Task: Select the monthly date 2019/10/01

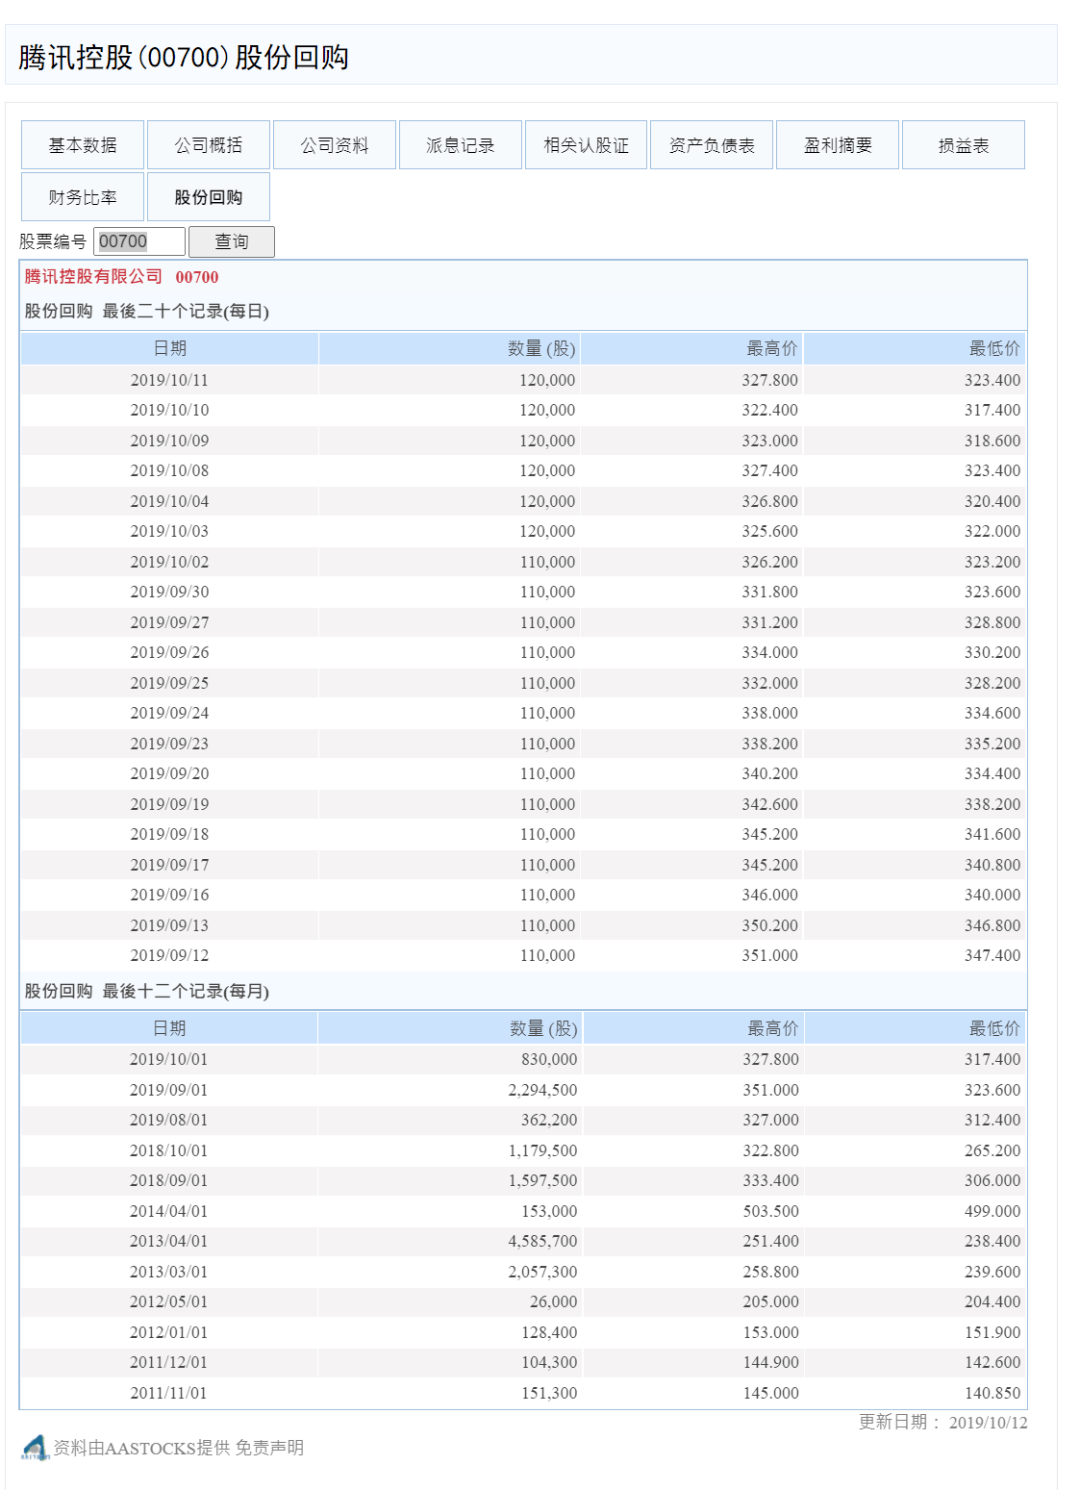Action: 169,1060
